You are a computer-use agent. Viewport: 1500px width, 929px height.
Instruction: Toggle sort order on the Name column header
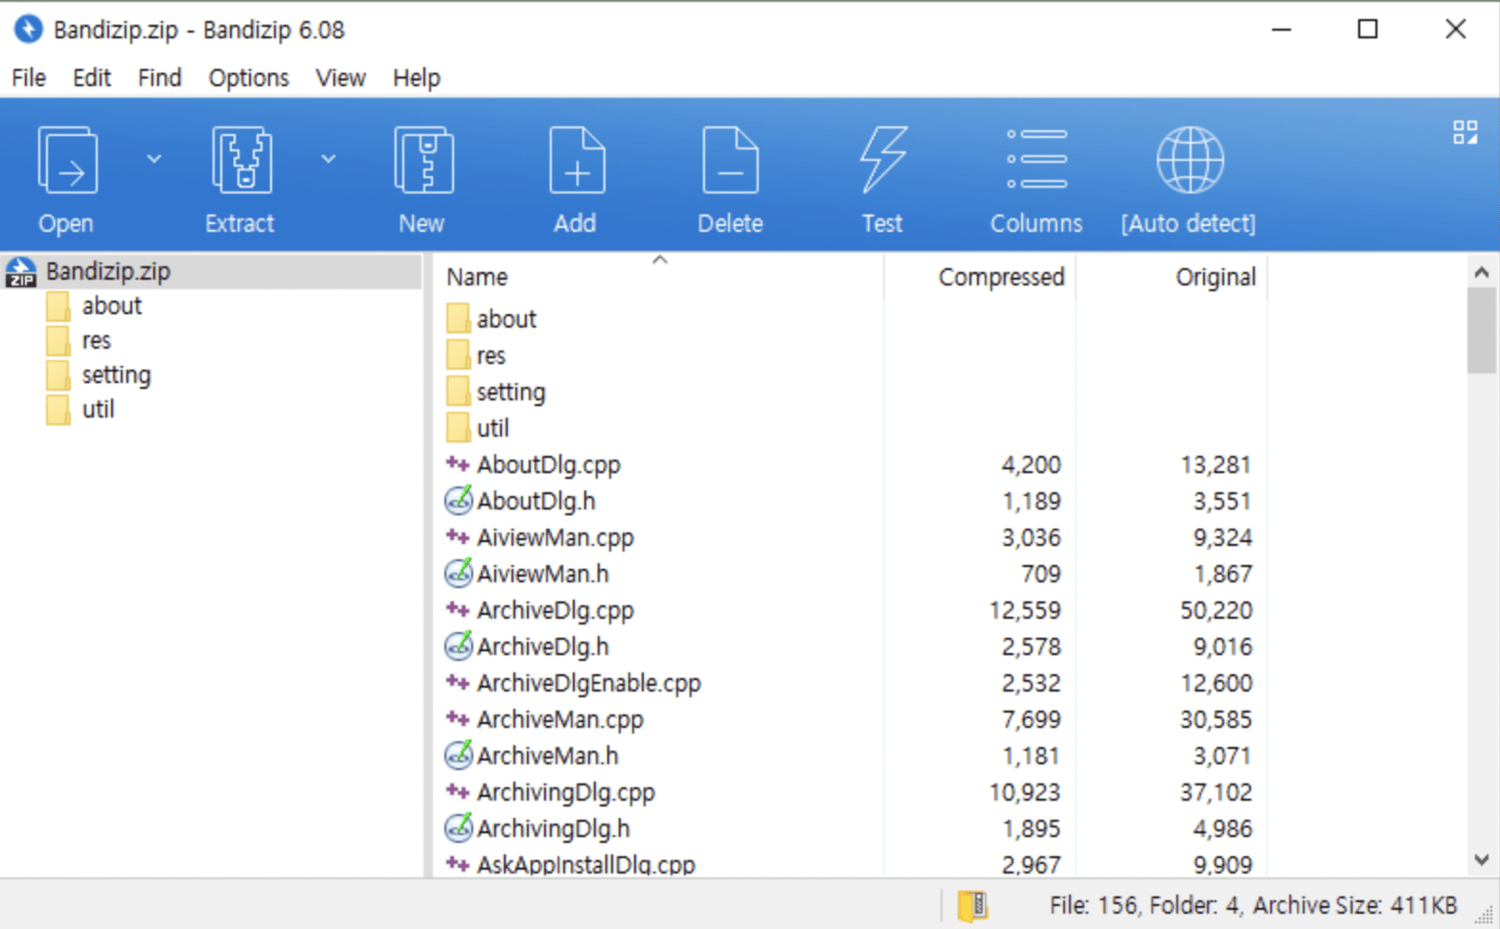point(476,276)
